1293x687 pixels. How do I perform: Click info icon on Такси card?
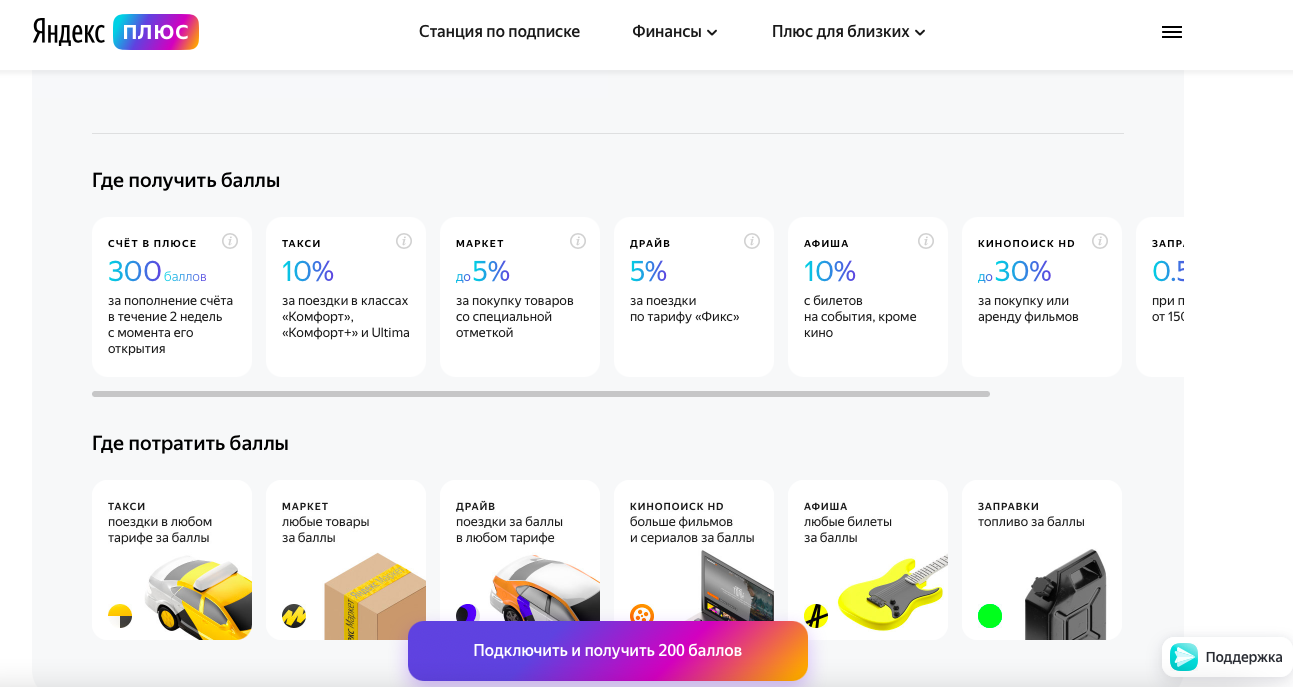[x=404, y=241]
